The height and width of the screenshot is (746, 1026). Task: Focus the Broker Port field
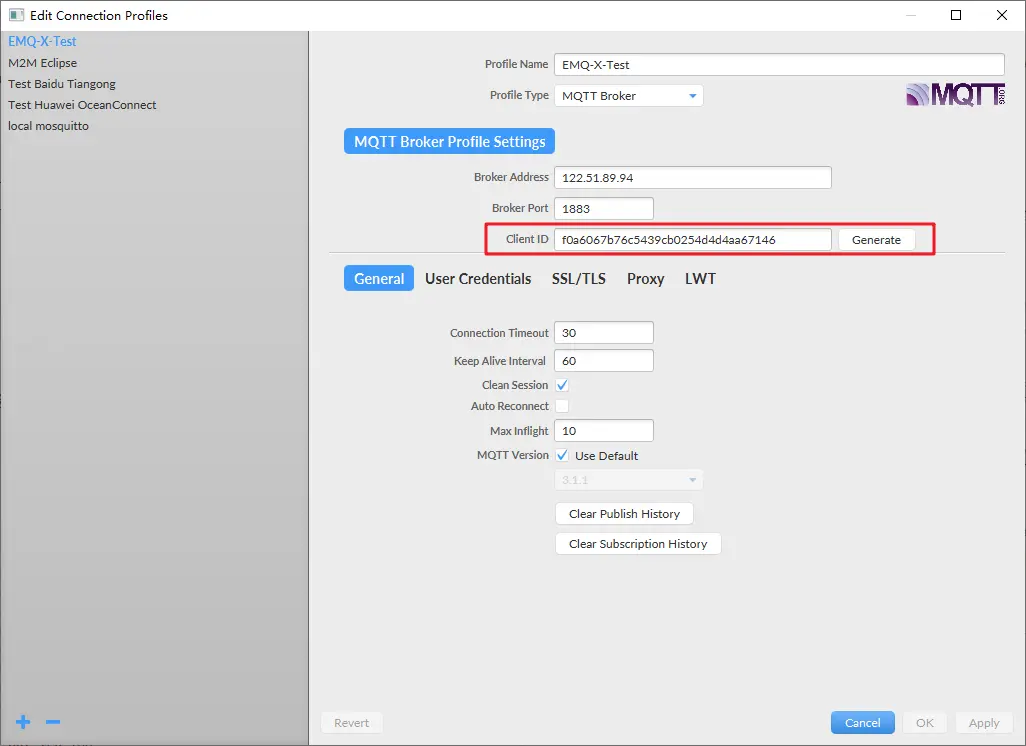(604, 209)
